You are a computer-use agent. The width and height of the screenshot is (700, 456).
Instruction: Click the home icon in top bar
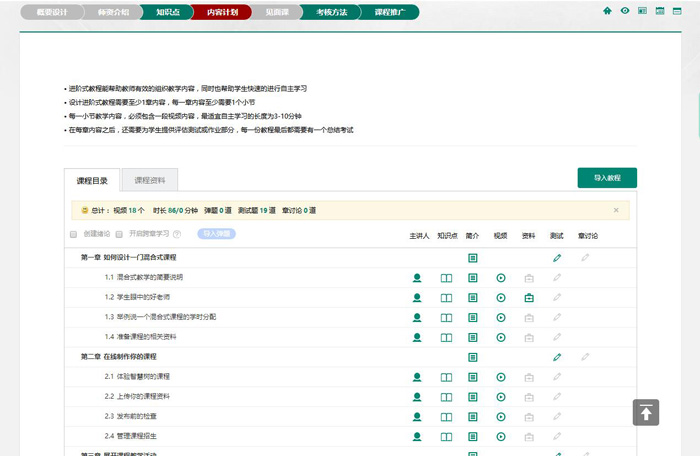pos(607,12)
